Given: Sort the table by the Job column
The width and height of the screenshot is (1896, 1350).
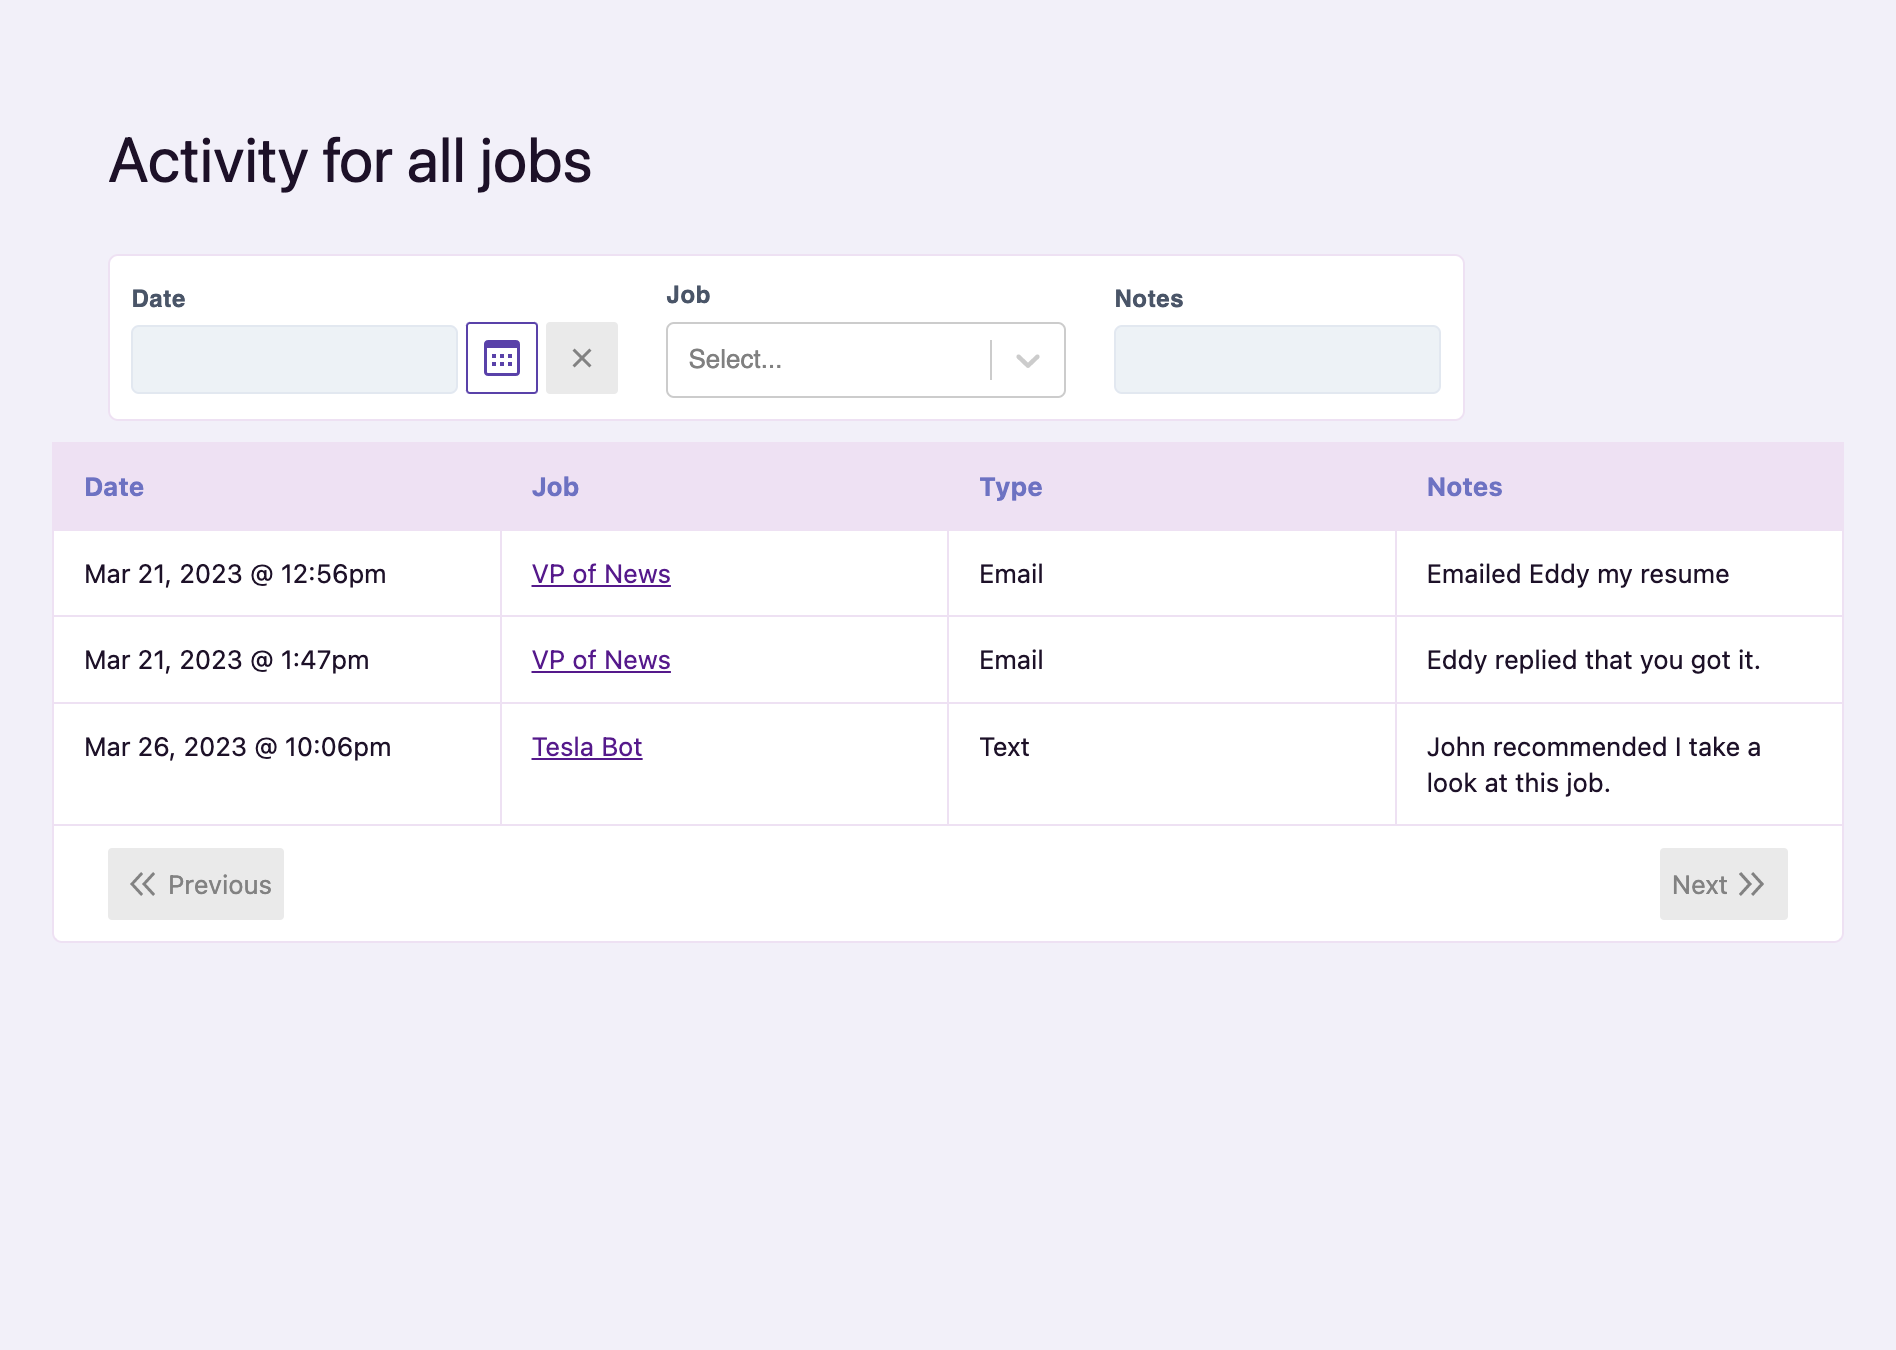Looking at the screenshot, I should click(x=554, y=487).
